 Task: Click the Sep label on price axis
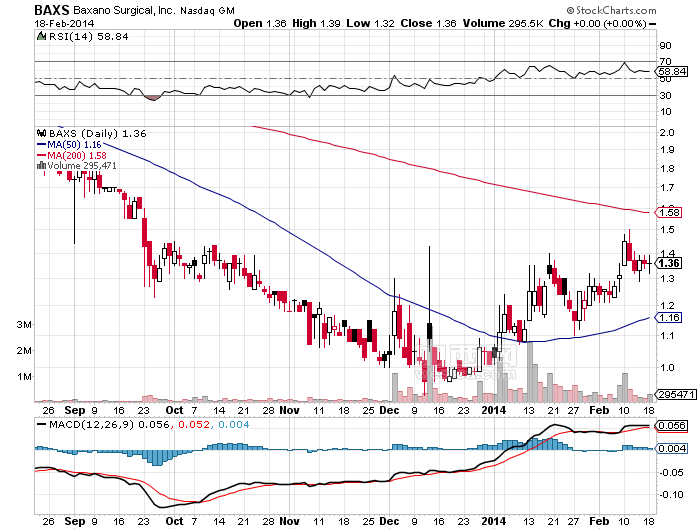[x=75, y=410]
